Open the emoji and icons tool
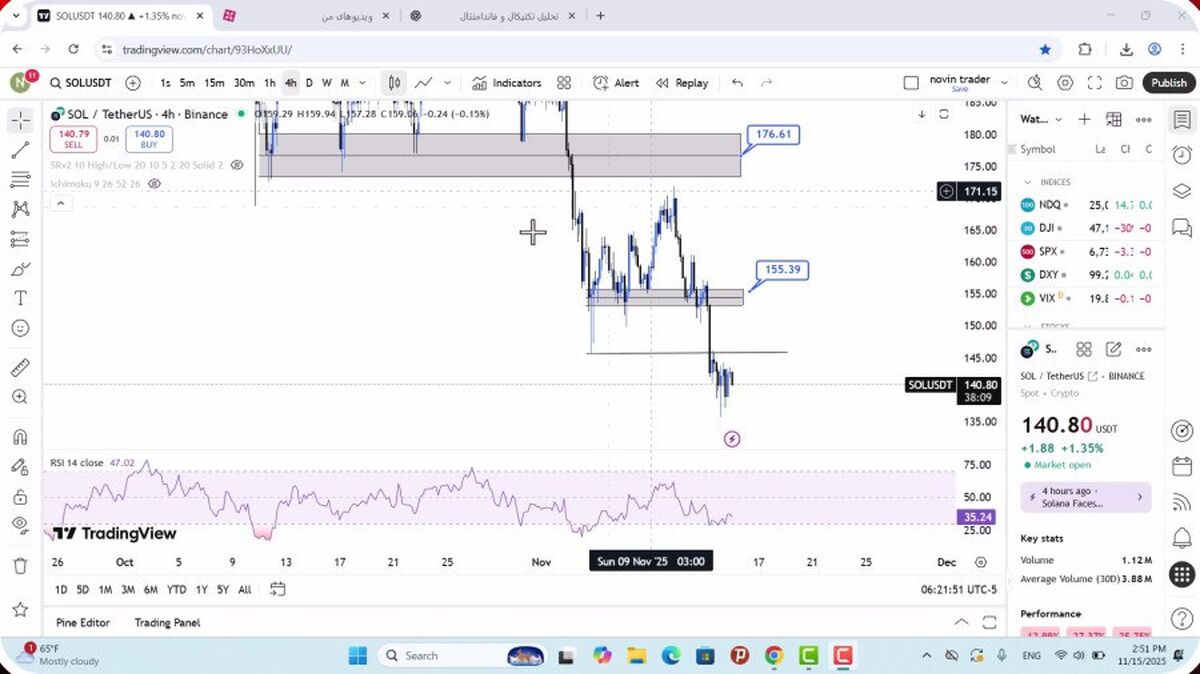Image resolution: width=1200 pixels, height=674 pixels. point(20,328)
